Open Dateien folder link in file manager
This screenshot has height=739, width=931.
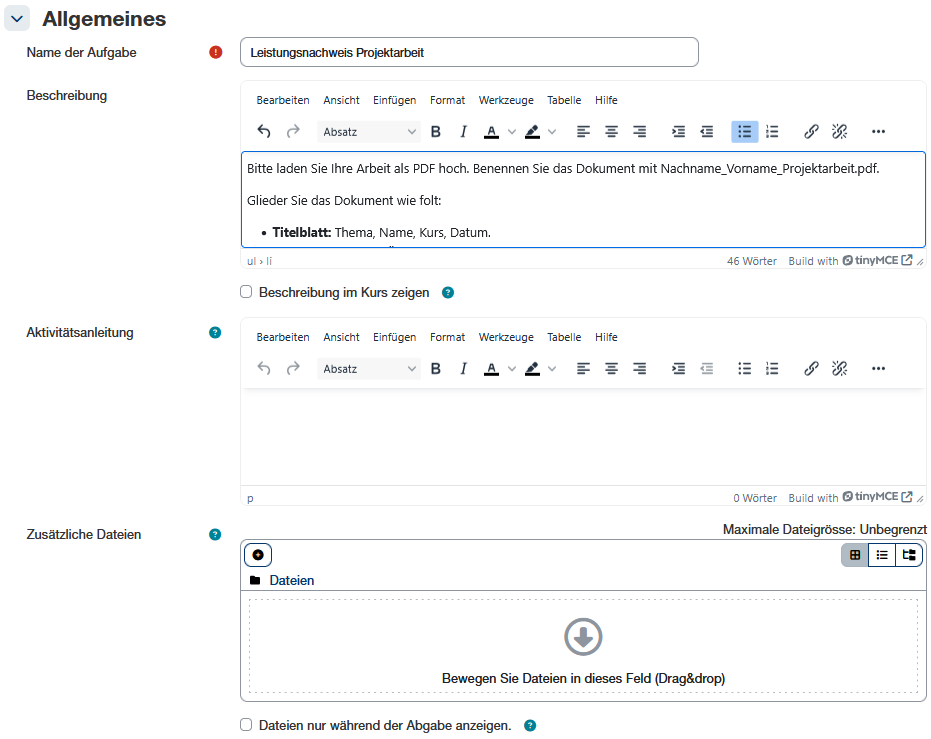click(291, 581)
